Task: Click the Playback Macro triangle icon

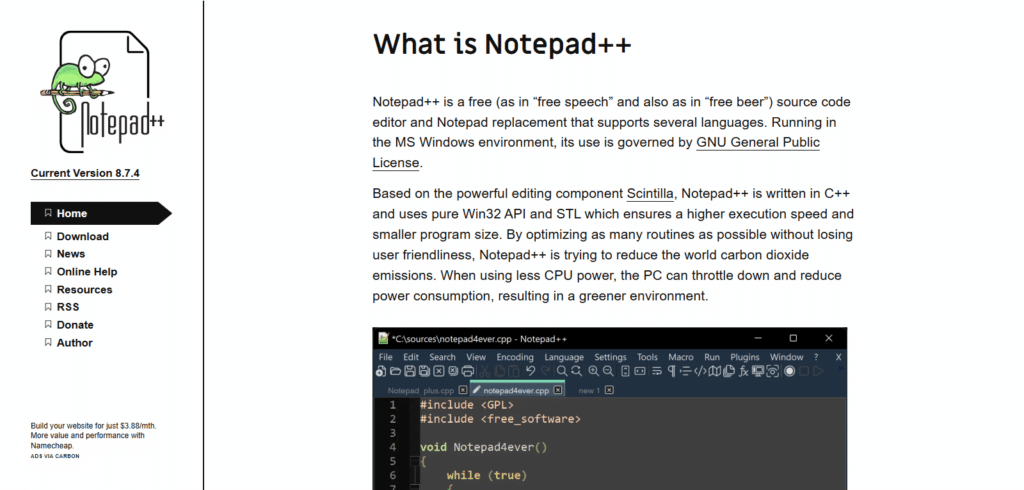Action: [818, 371]
